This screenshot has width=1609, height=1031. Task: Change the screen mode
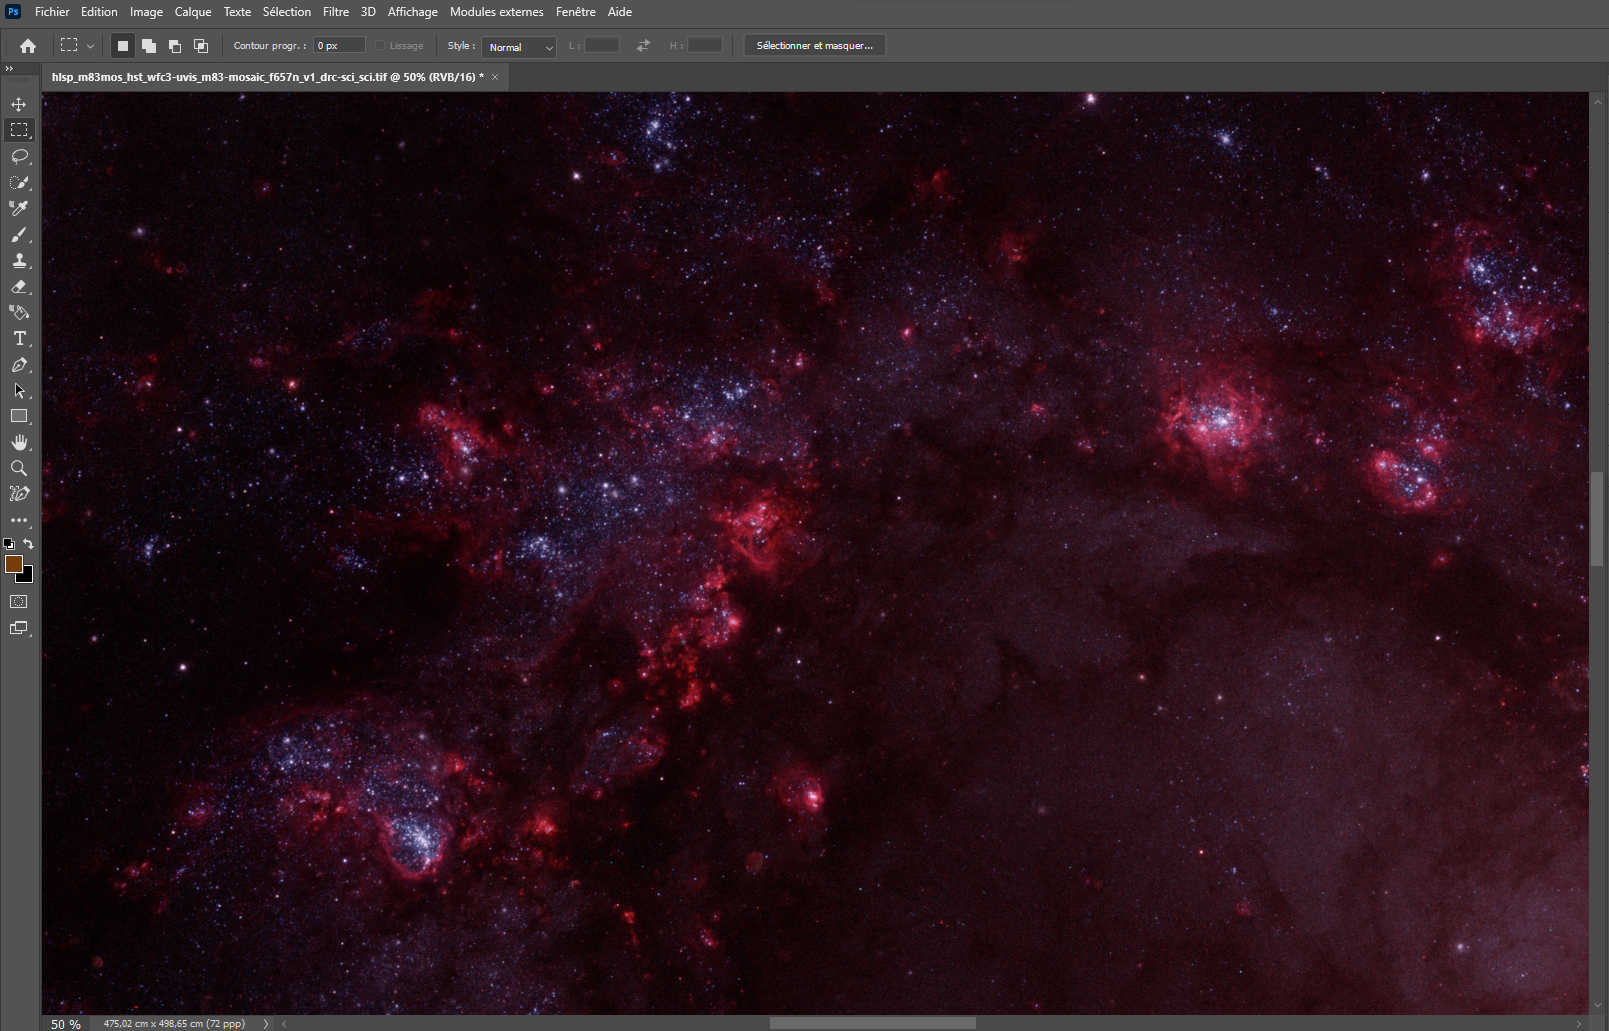(x=19, y=629)
